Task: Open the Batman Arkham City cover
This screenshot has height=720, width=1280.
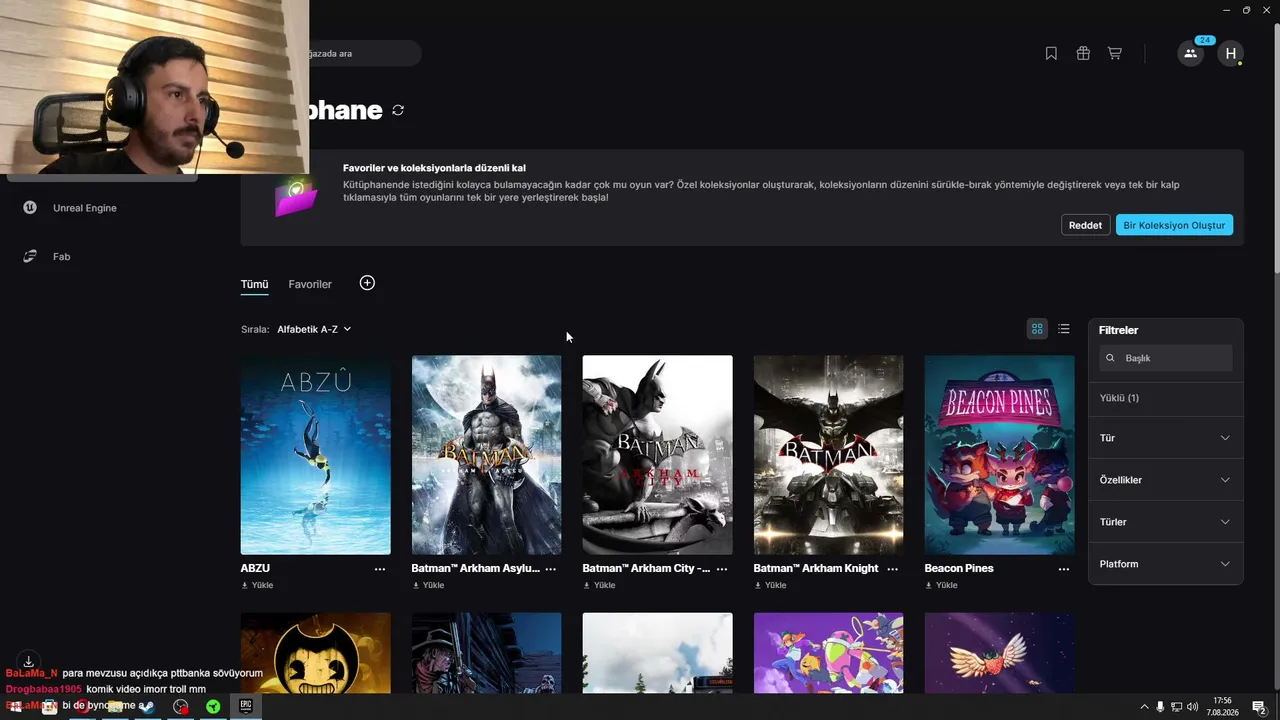Action: [x=658, y=455]
